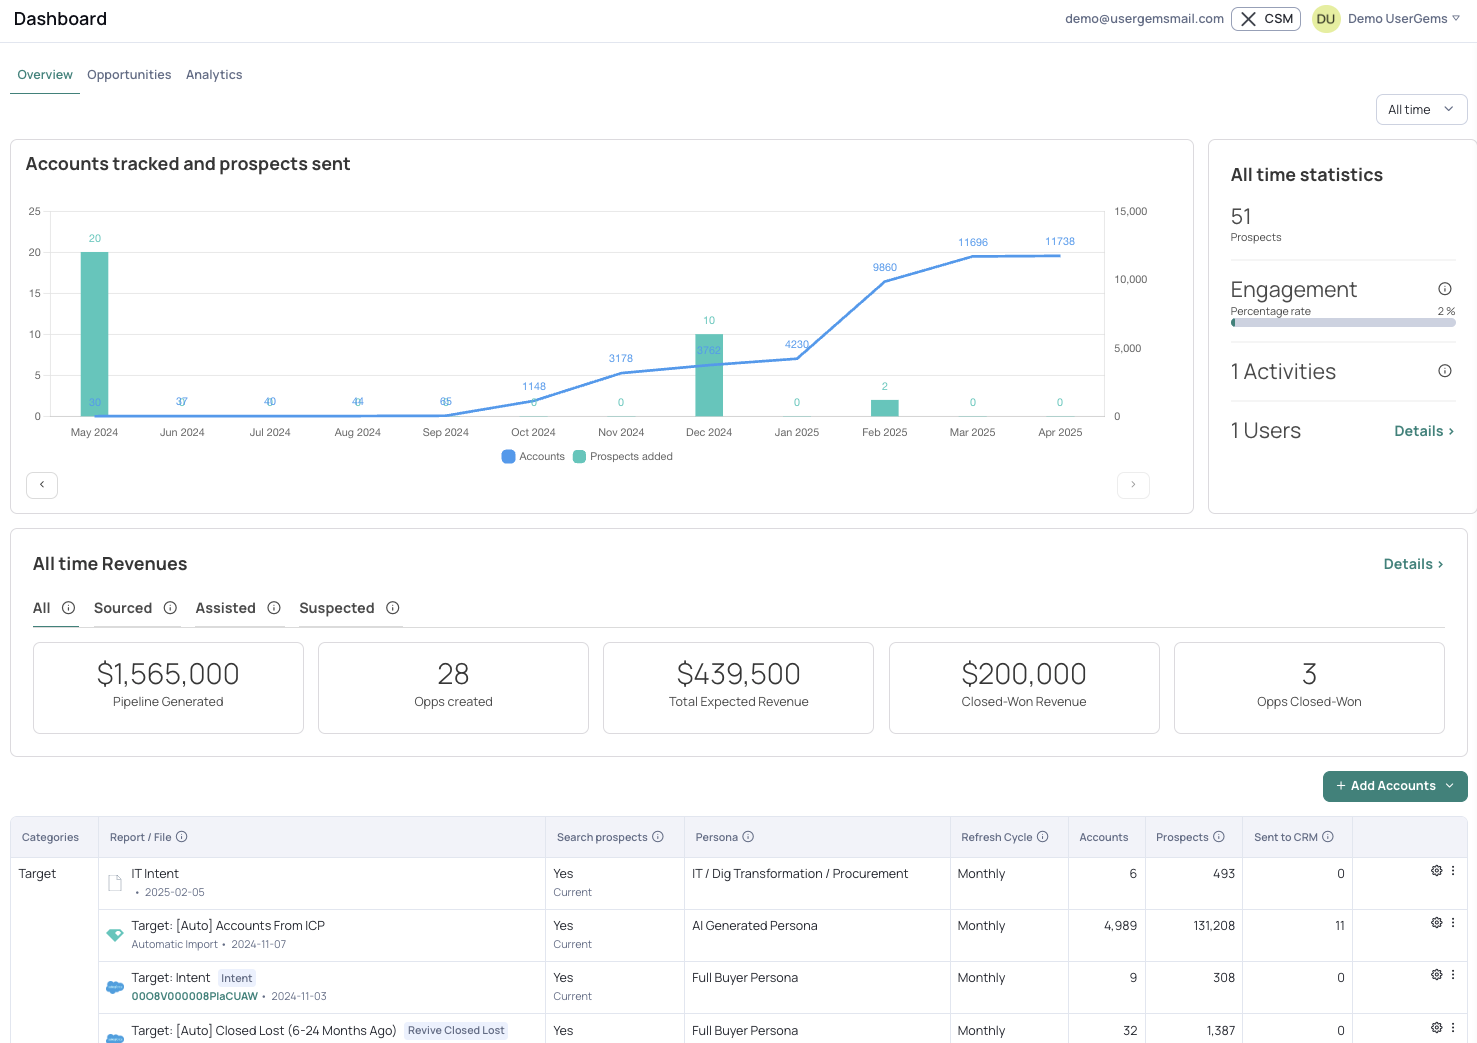Open more options for Target: Intent row
This screenshot has height=1043, width=1477.
(1453, 975)
